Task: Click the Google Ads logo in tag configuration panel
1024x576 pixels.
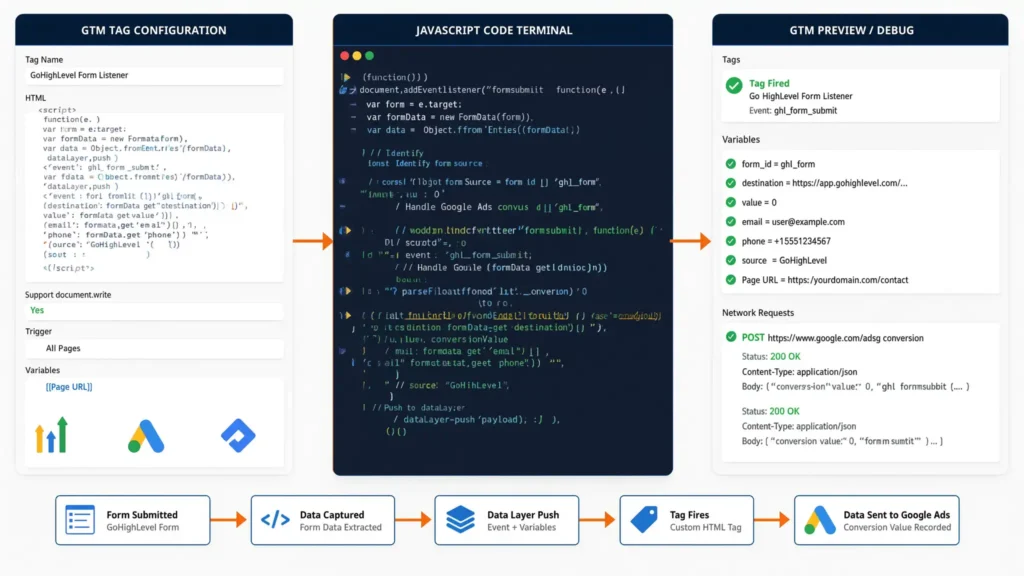Action: coord(146,436)
